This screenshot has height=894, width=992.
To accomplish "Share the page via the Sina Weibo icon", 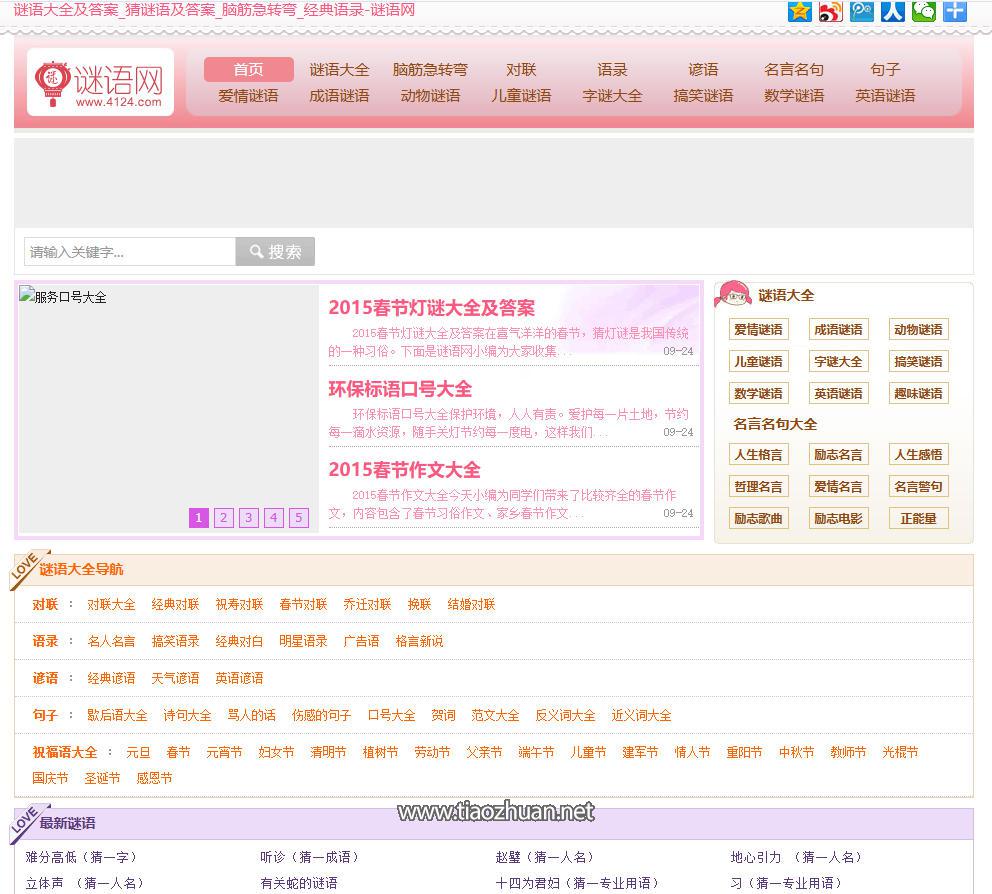I will point(830,13).
